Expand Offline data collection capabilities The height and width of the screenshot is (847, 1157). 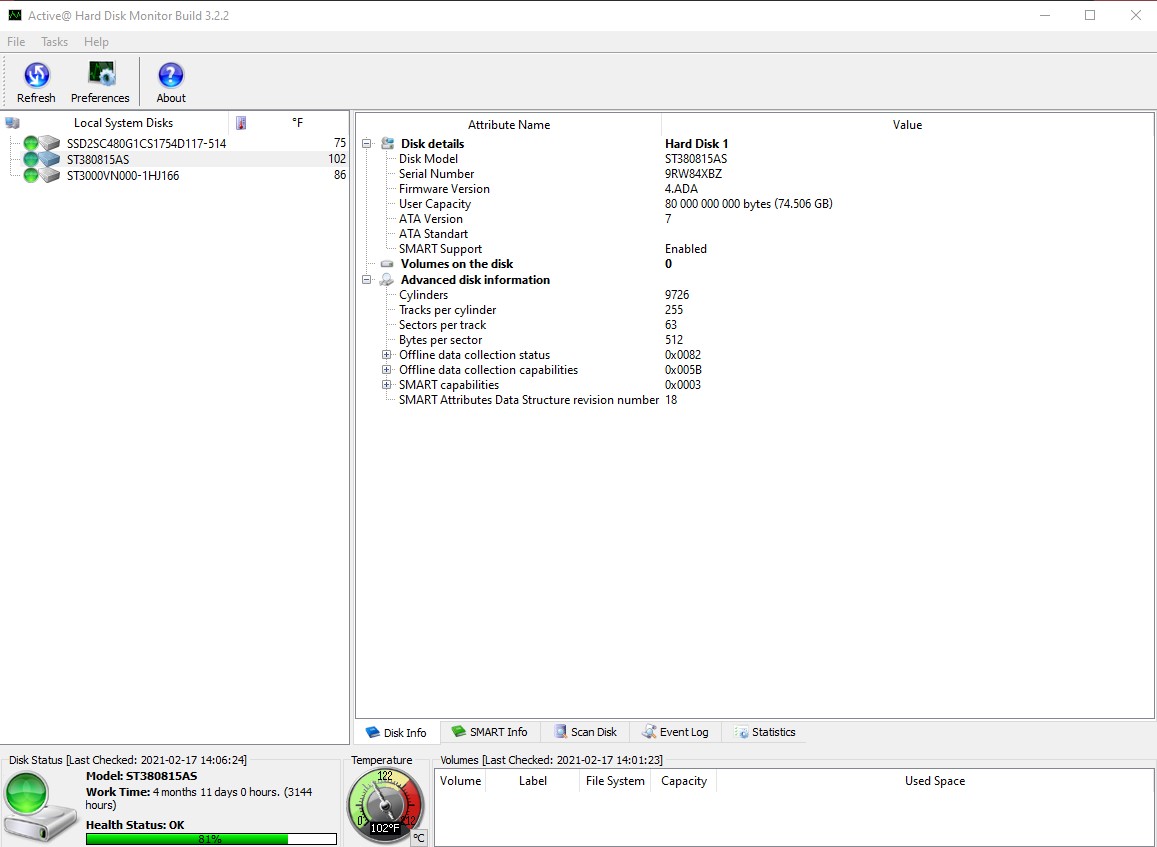386,370
